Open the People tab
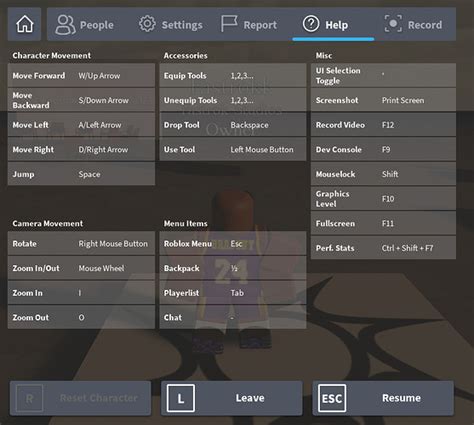This screenshot has height=425, width=474. [x=85, y=25]
